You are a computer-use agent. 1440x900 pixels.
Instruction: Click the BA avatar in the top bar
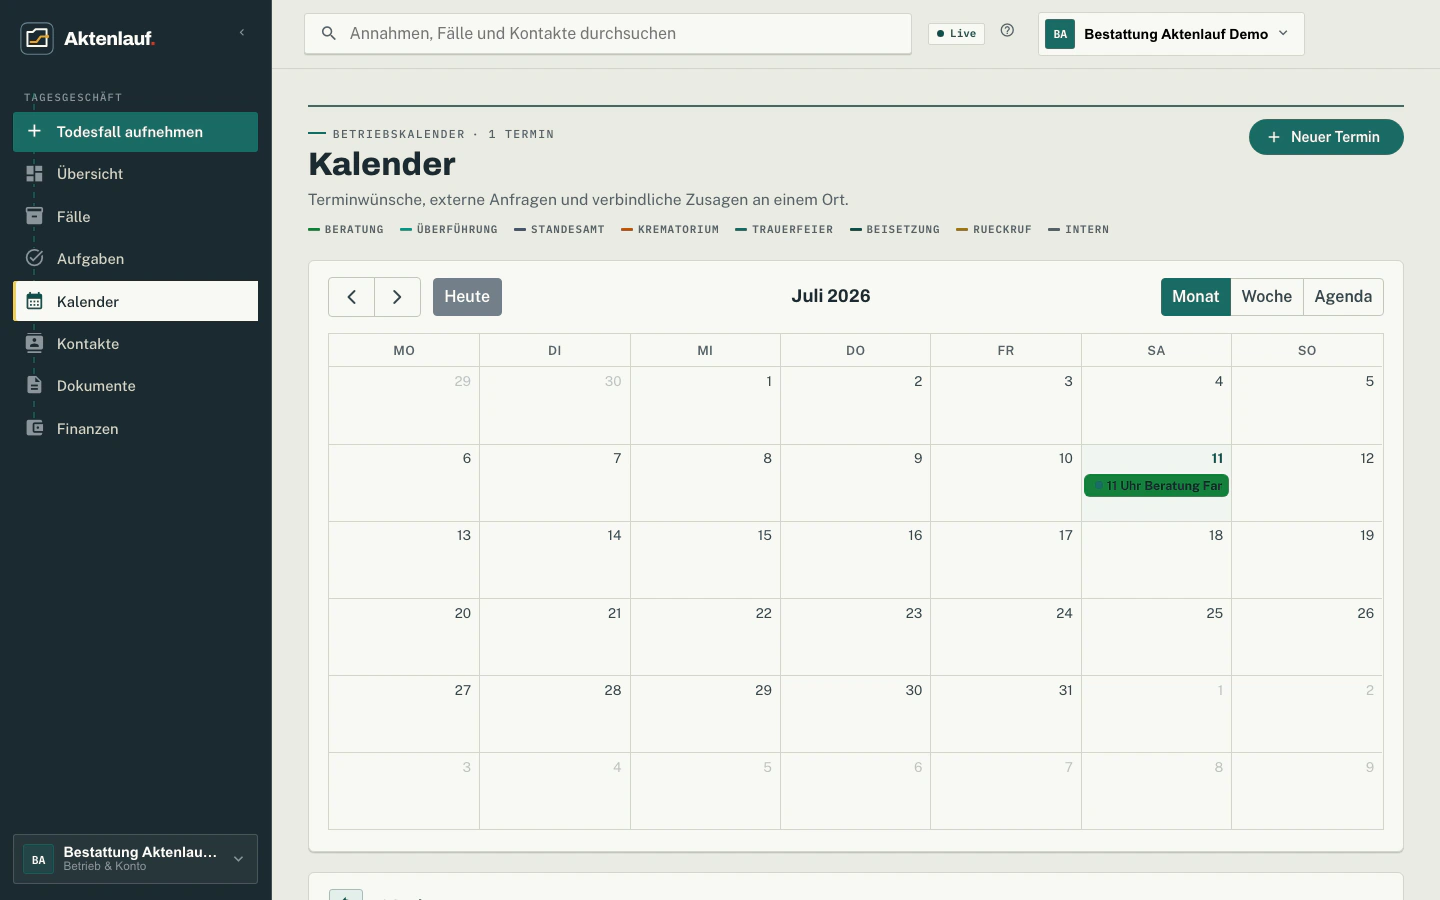(x=1060, y=34)
